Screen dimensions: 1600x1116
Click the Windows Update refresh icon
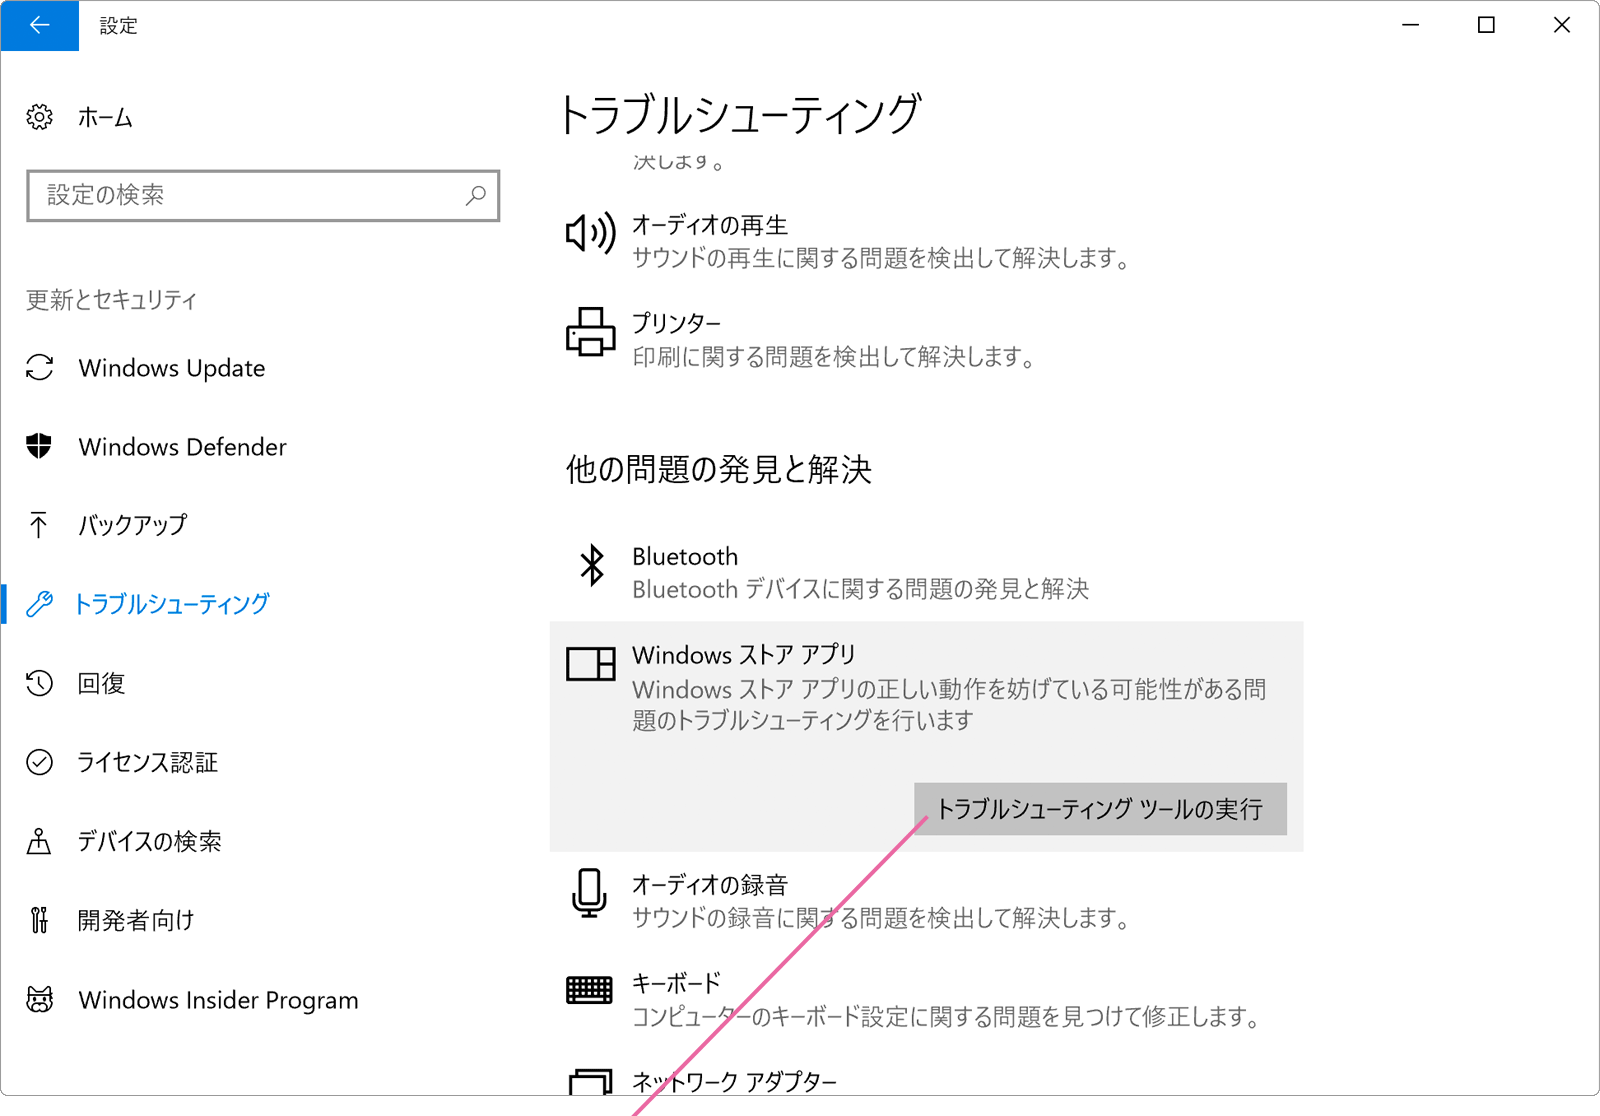pos(39,368)
